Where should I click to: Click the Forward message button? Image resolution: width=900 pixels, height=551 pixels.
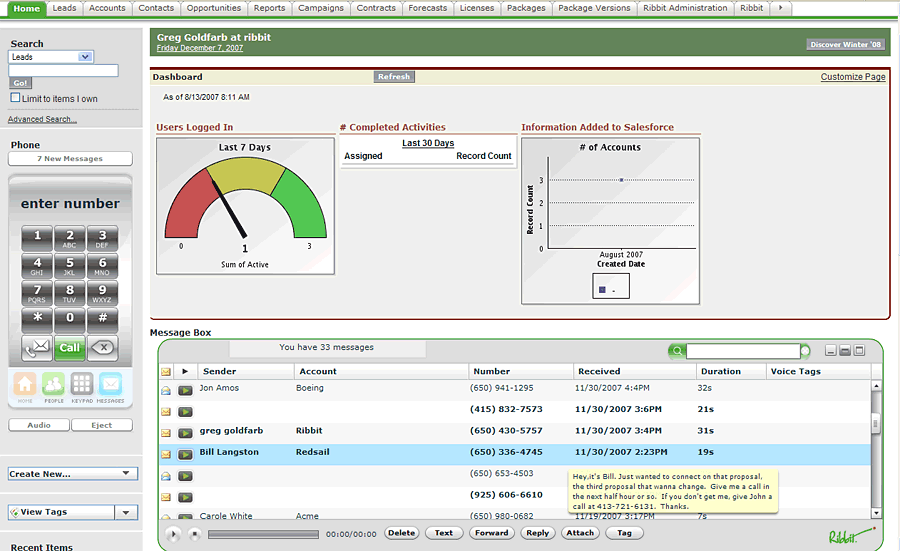[x=491, y=533]
